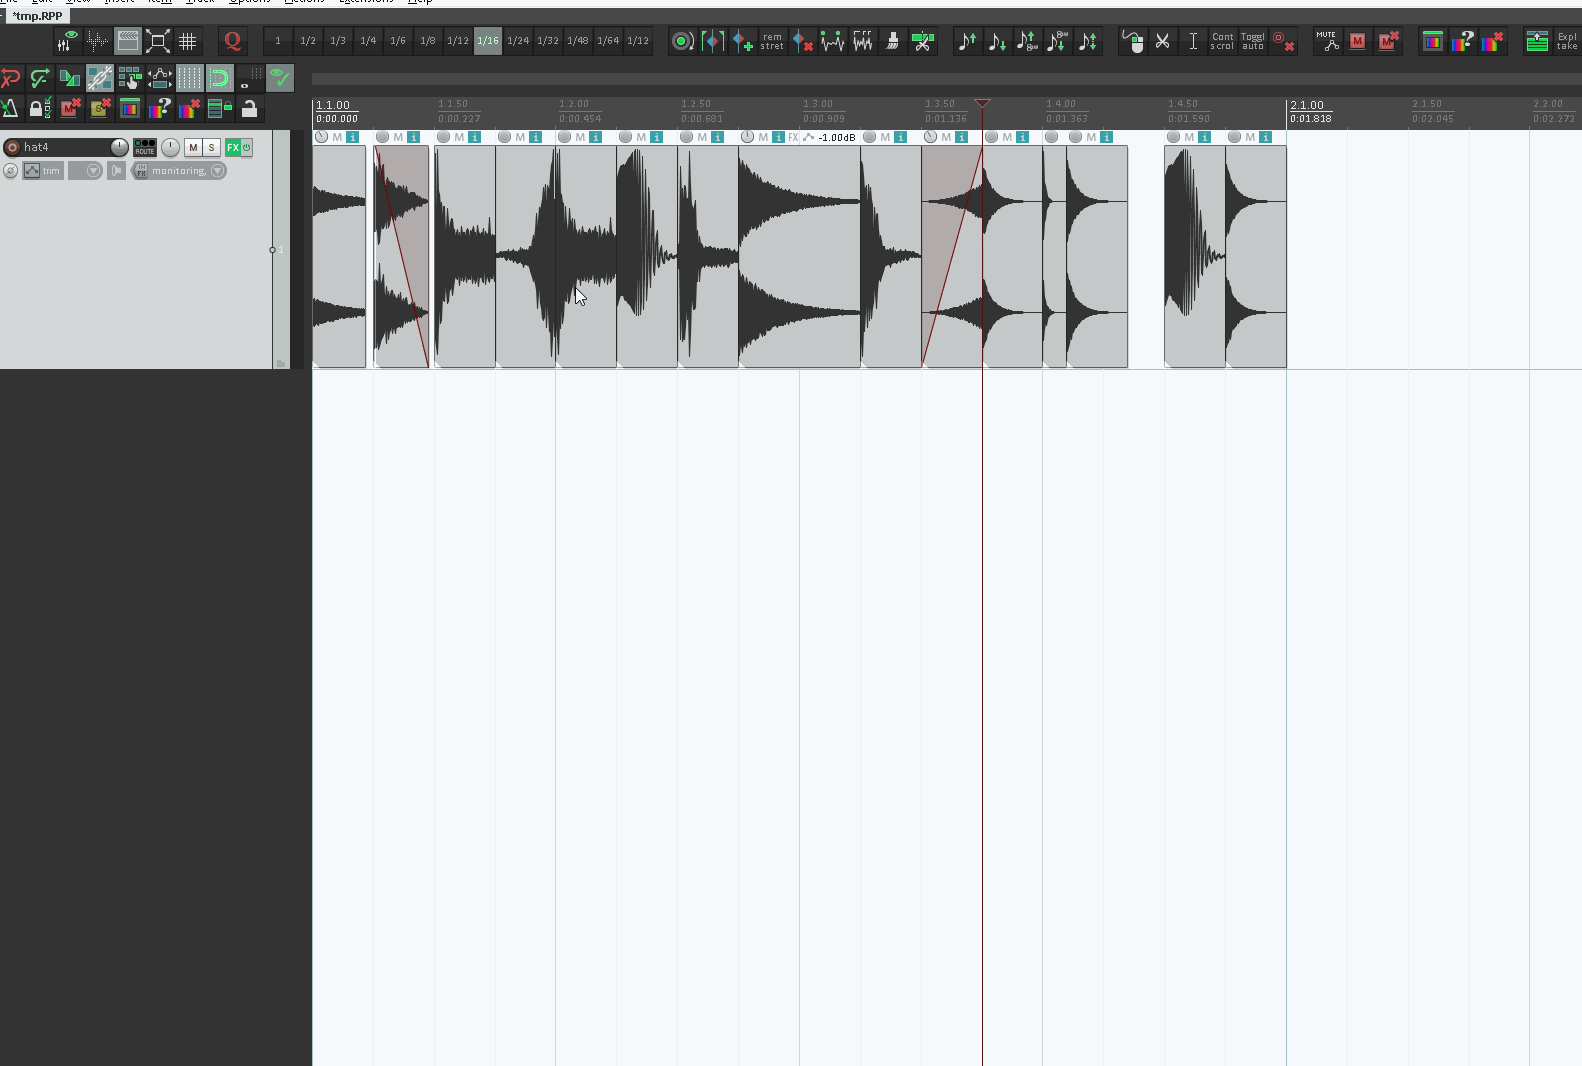Click the edit cursor marker on the ruler
This screenshot has width=1582, height=1066.
coord(983,103)
